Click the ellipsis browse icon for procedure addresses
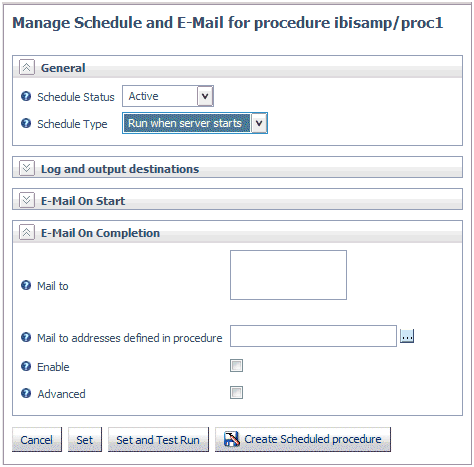This screenshot has width=474, height=467. click(407, 336)
